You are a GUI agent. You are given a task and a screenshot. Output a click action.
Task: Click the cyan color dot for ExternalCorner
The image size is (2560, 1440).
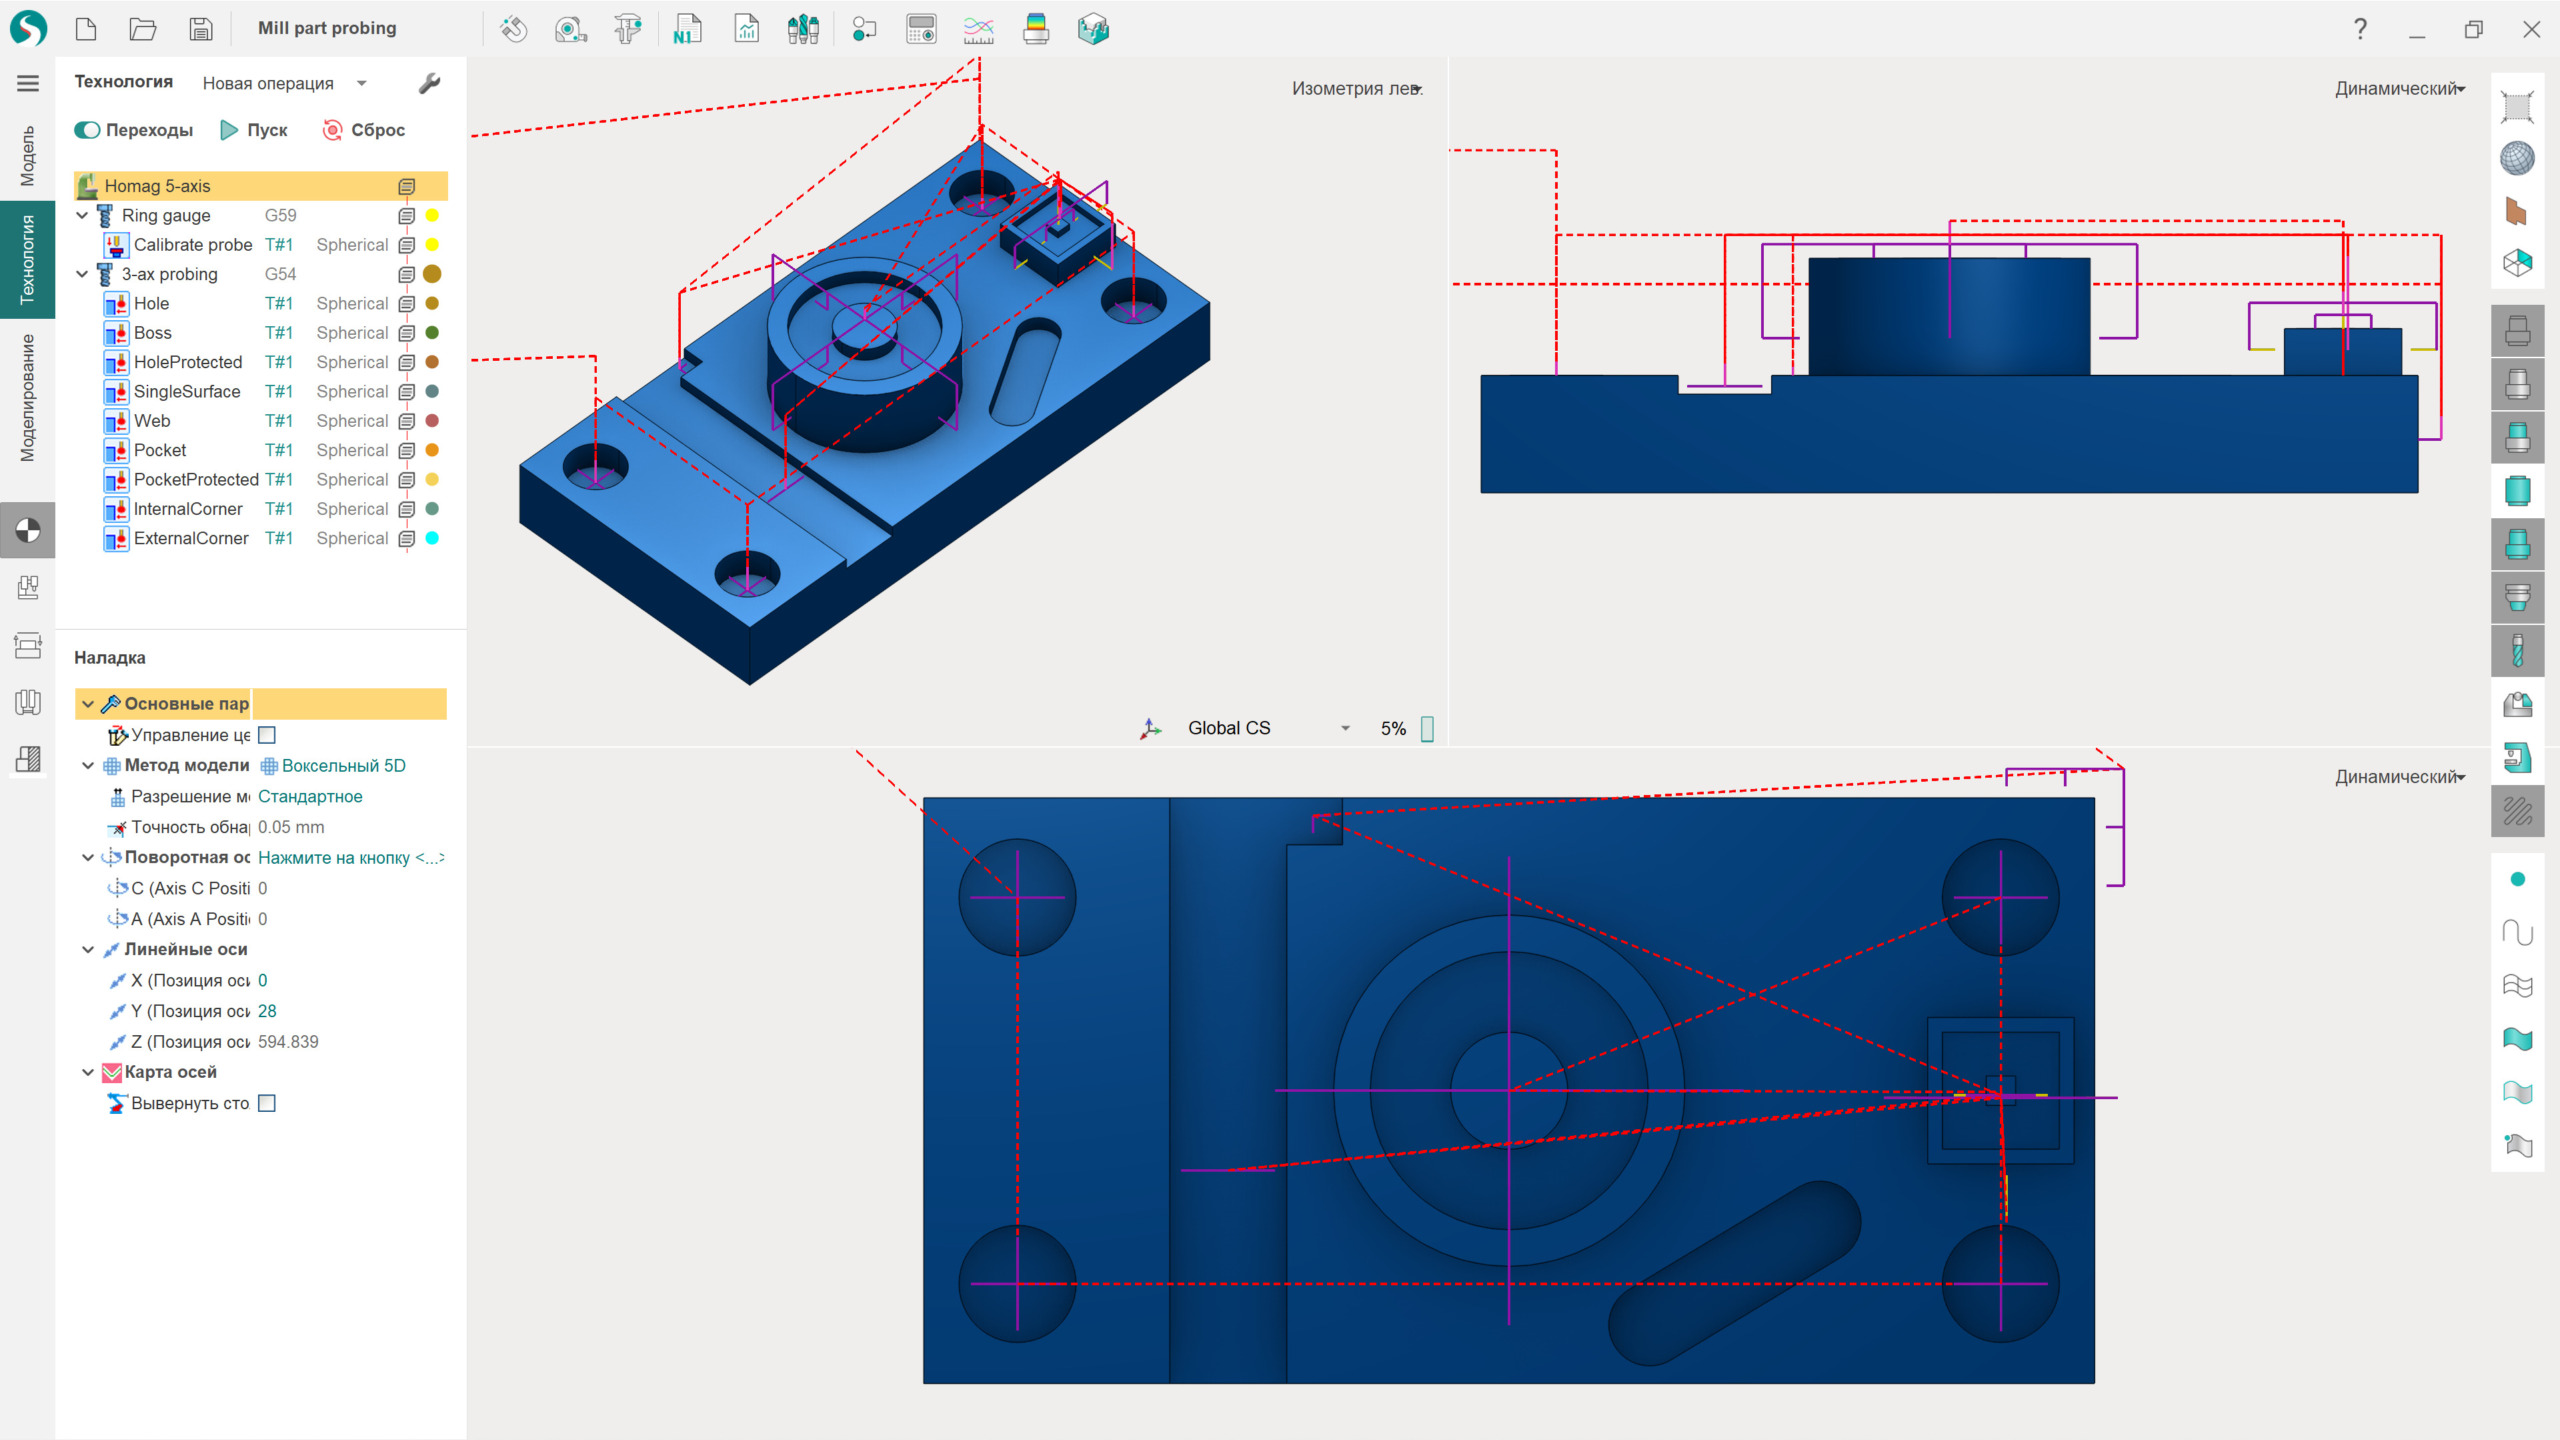432,538
